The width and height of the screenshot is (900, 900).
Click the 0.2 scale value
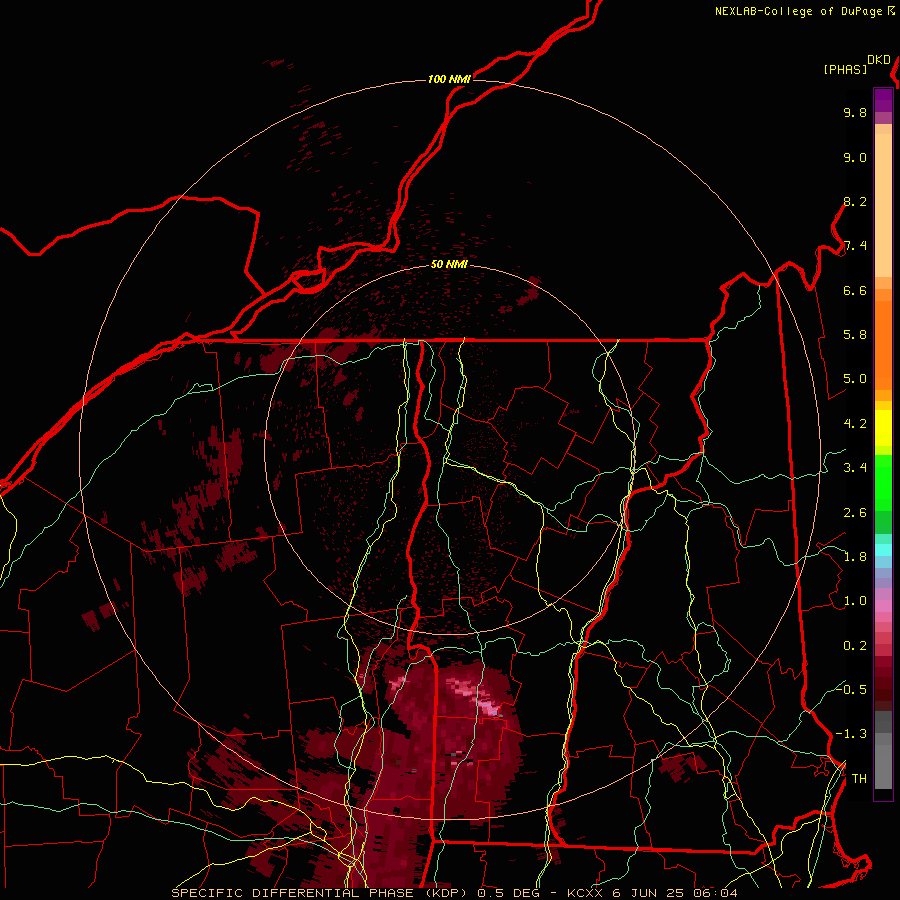point(855,646)
